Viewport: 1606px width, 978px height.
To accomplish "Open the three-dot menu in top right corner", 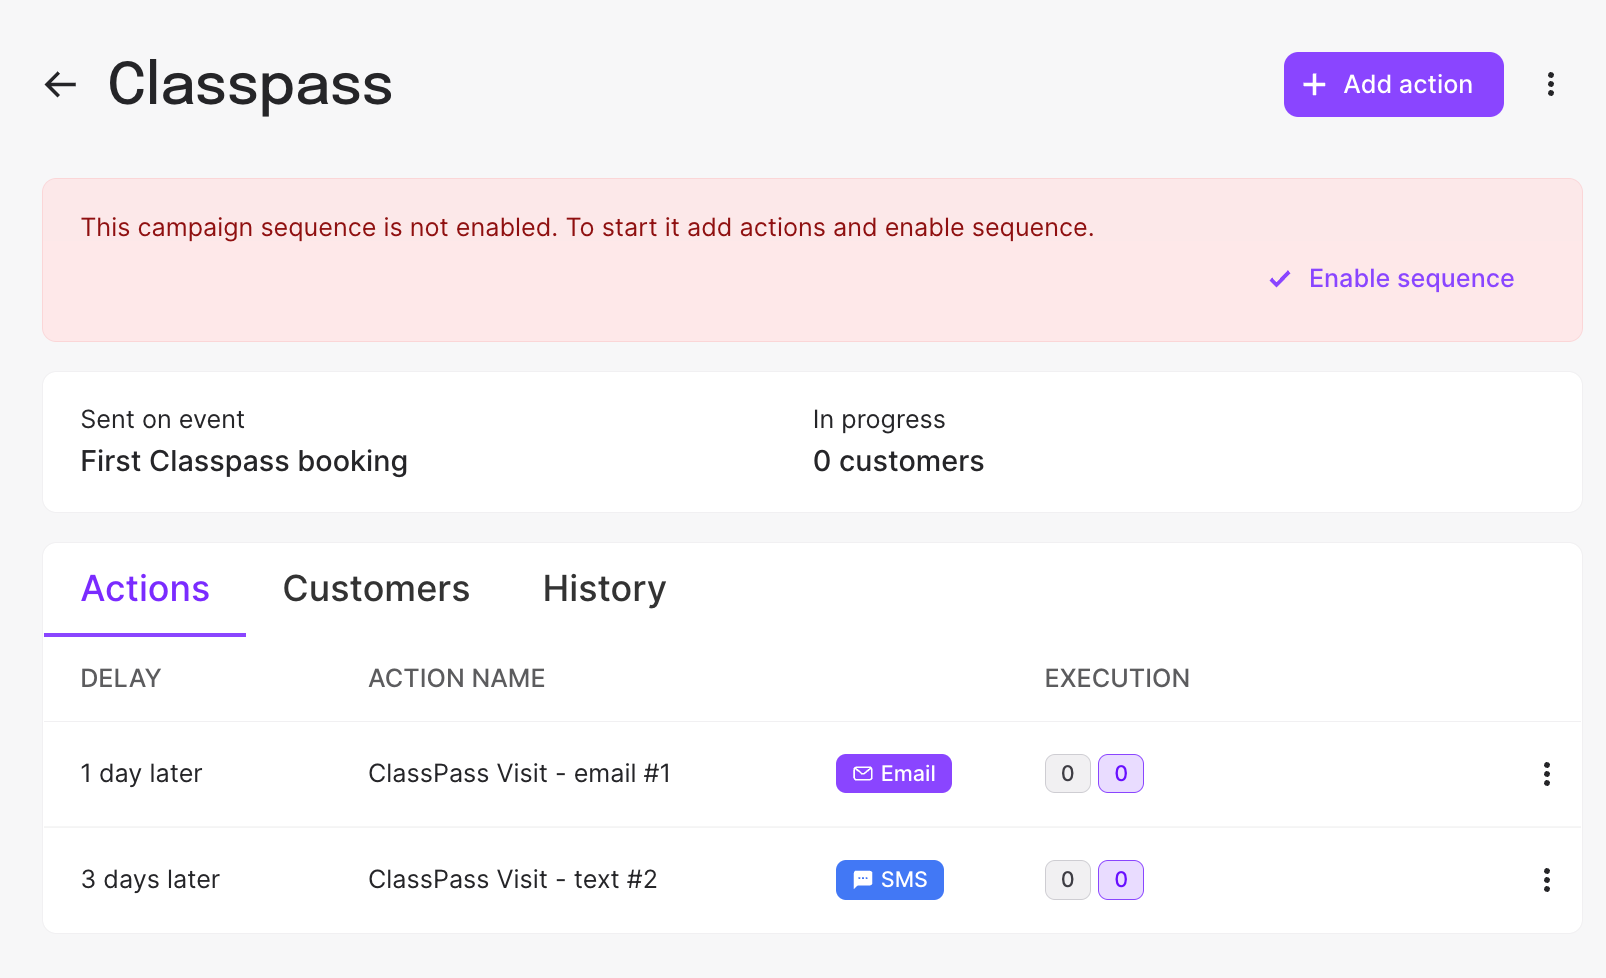I will point(1550,84).
